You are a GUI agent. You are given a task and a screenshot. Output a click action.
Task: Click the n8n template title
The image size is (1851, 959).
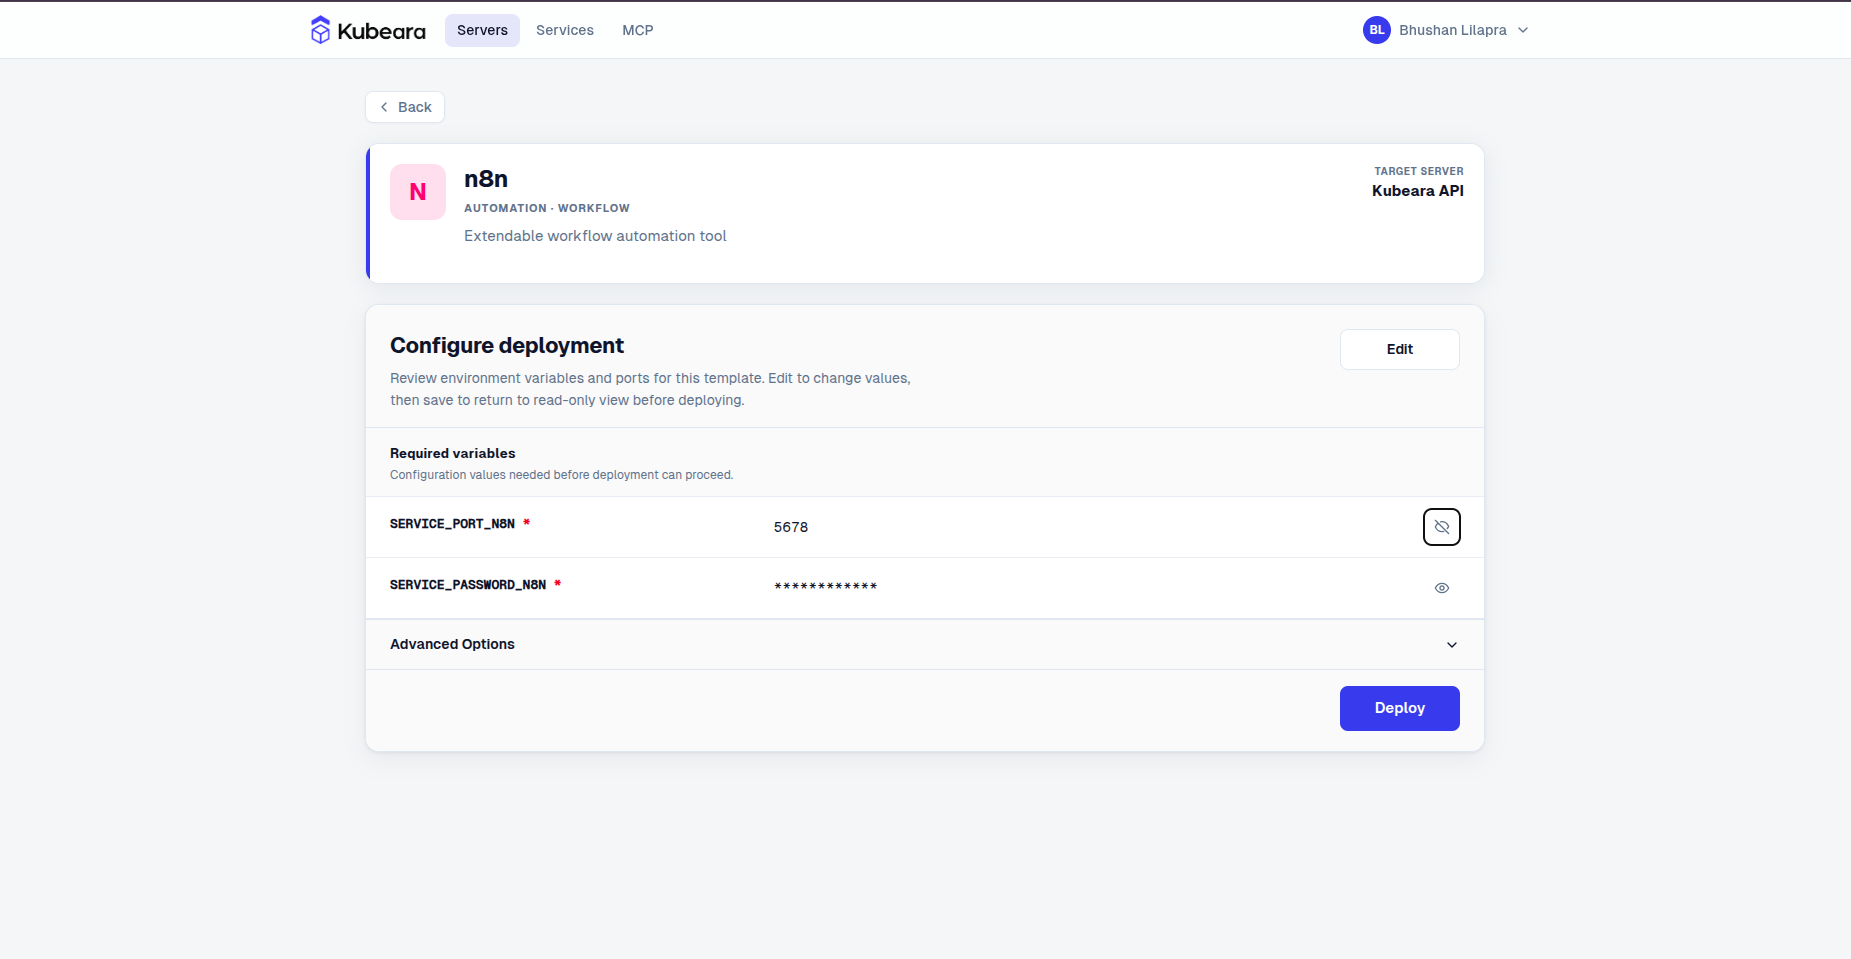coord(486,179)
